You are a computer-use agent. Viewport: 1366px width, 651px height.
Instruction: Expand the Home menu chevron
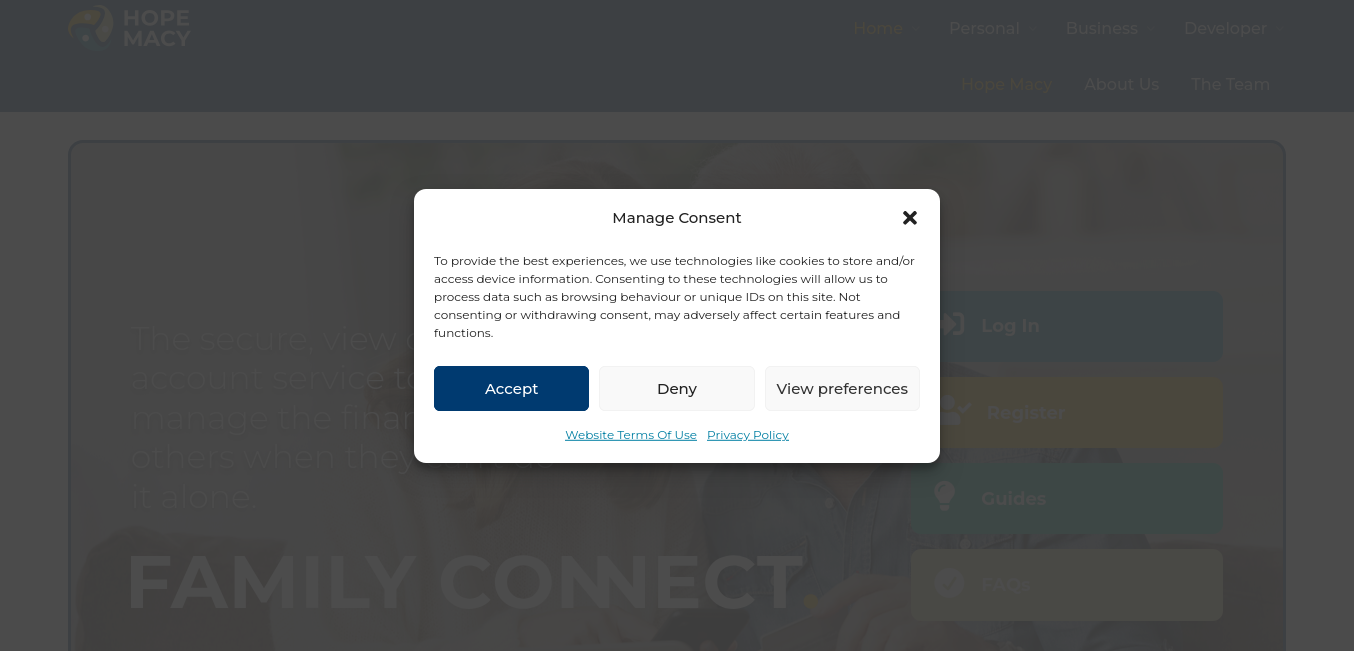tap(917, 29)
